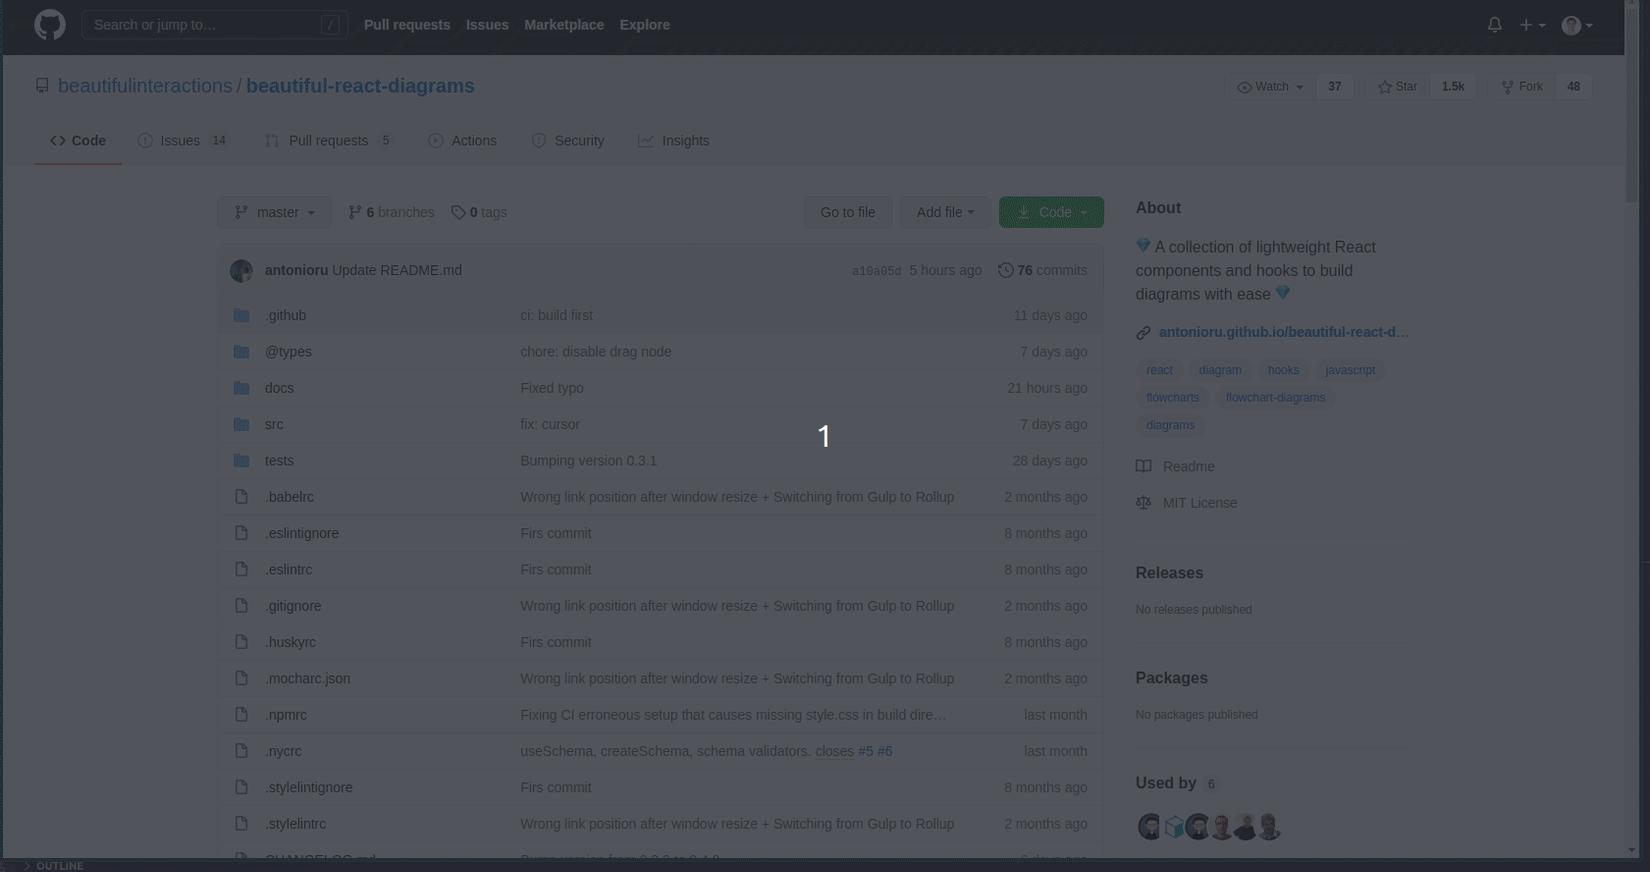
Task: Select the react topic tag
Action: click(x=1160, y=370)
